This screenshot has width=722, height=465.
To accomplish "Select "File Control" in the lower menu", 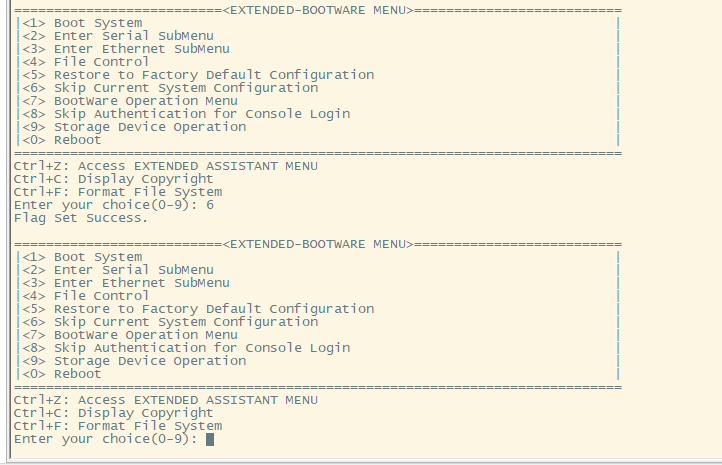I will coord(101,296).
